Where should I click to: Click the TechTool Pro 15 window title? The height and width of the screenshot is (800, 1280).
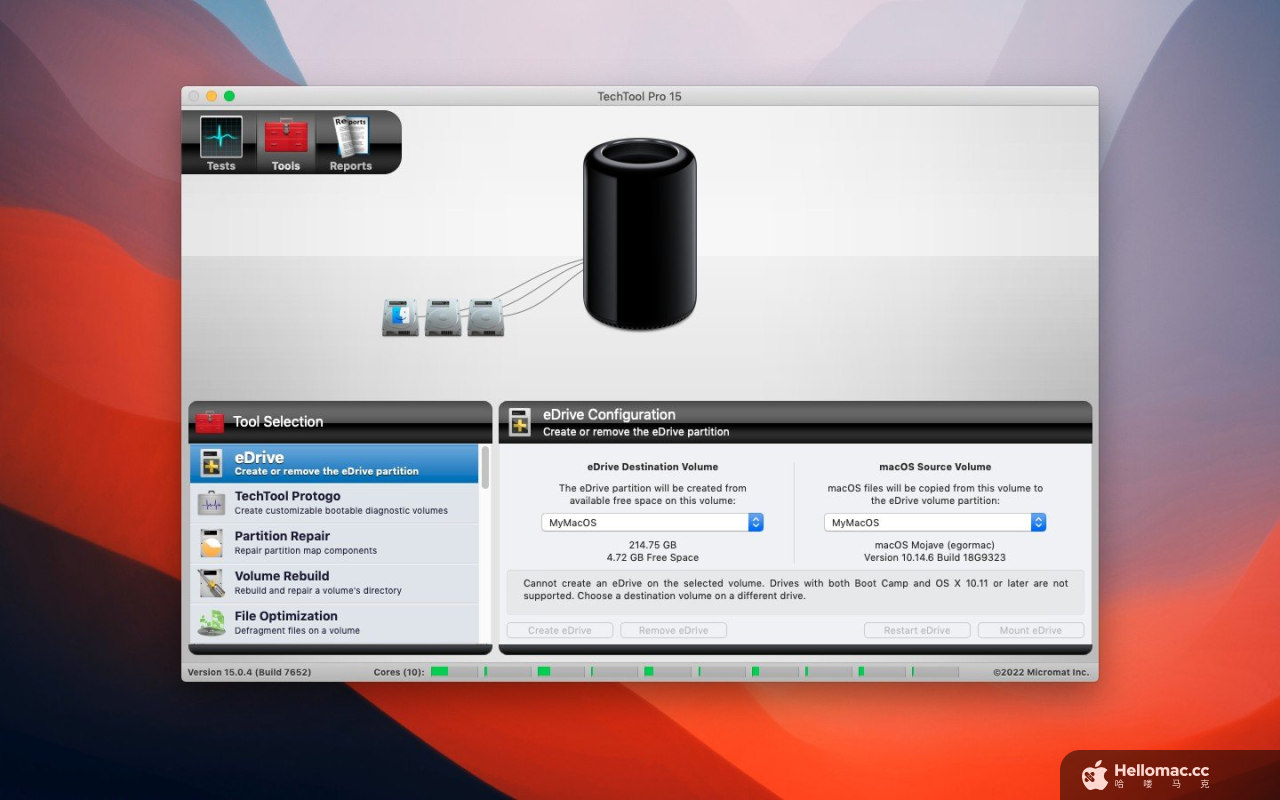(x=640, y=96)
